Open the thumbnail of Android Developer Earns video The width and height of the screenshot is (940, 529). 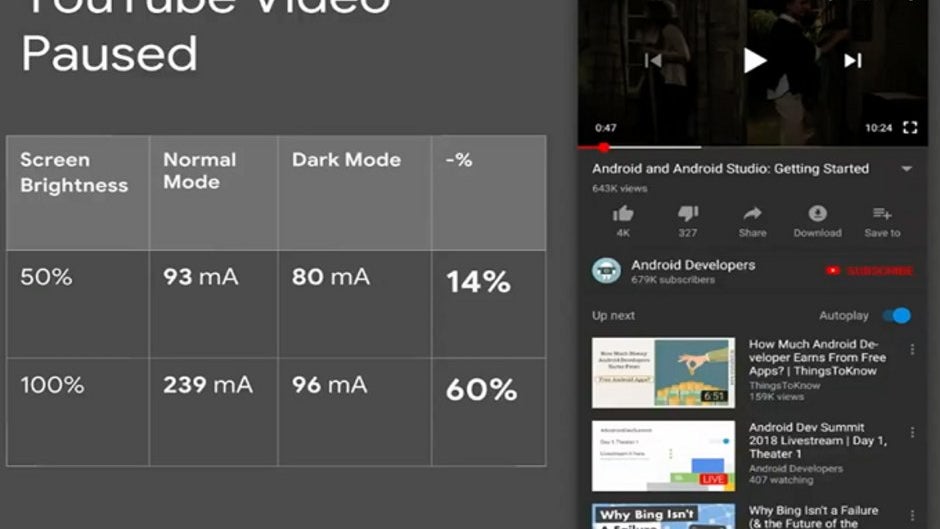pos(663,372)
